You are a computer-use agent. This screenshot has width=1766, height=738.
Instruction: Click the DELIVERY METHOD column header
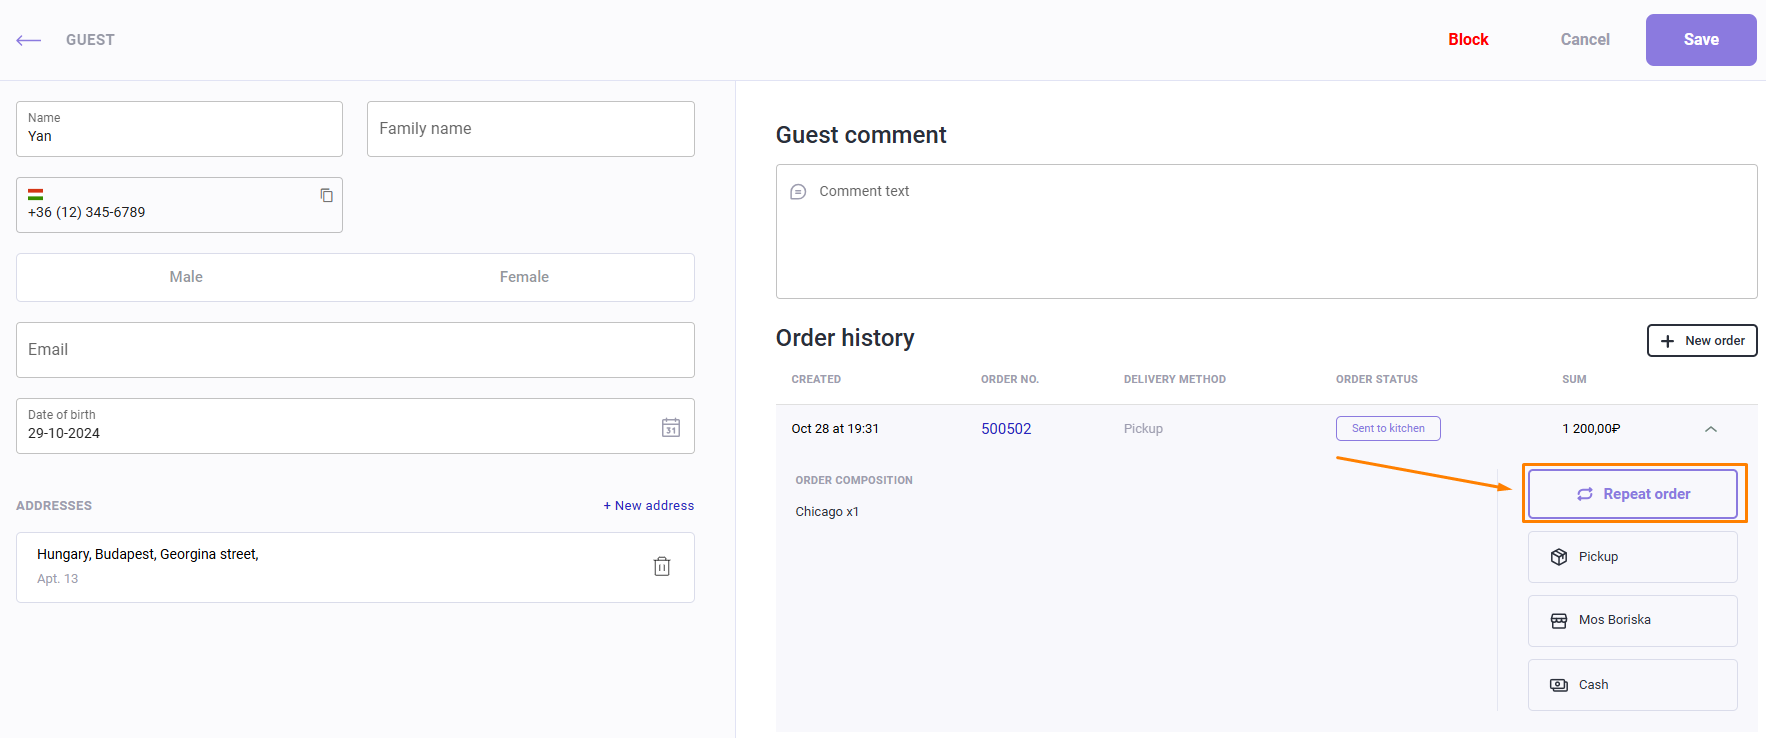[1175, 380]
